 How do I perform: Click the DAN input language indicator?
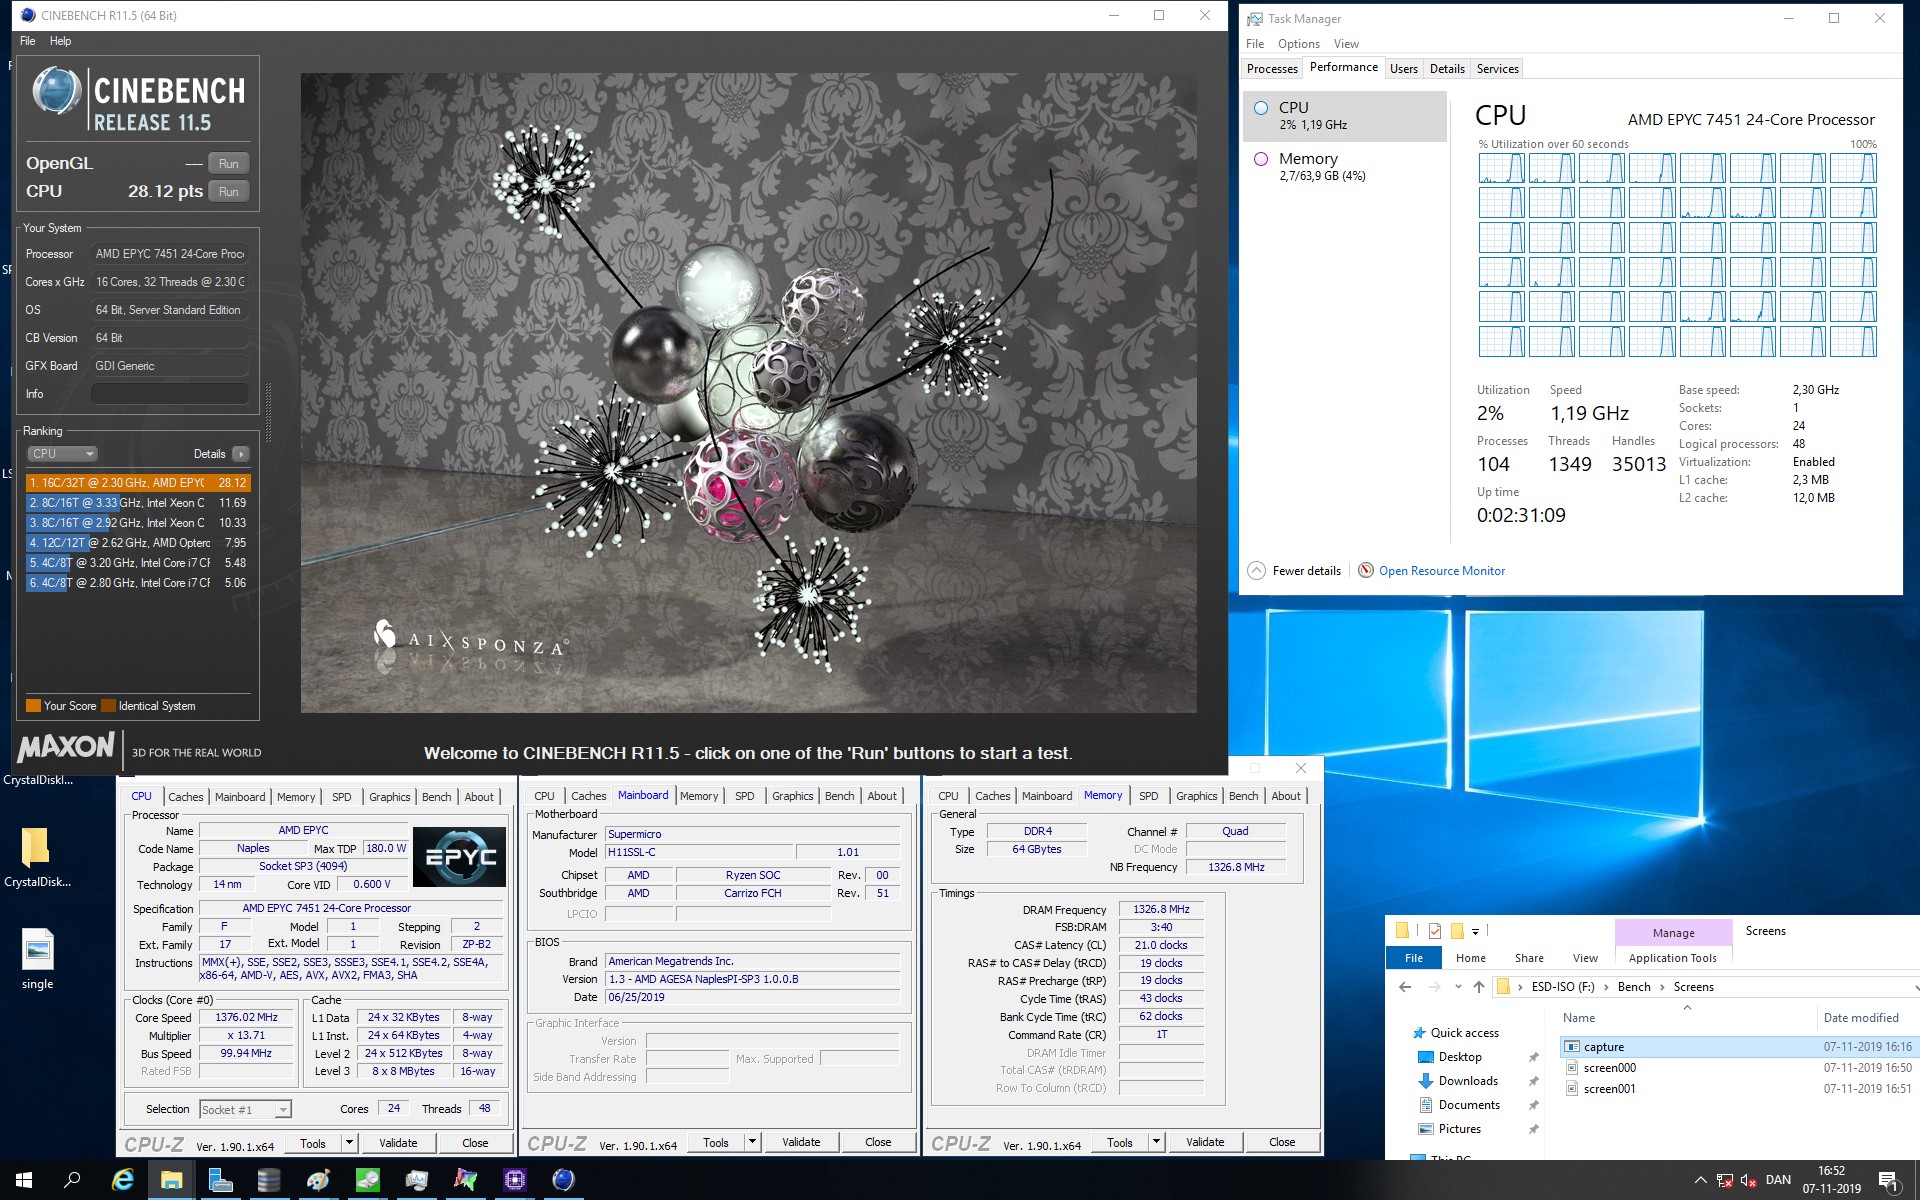tap(1778, 1180)
